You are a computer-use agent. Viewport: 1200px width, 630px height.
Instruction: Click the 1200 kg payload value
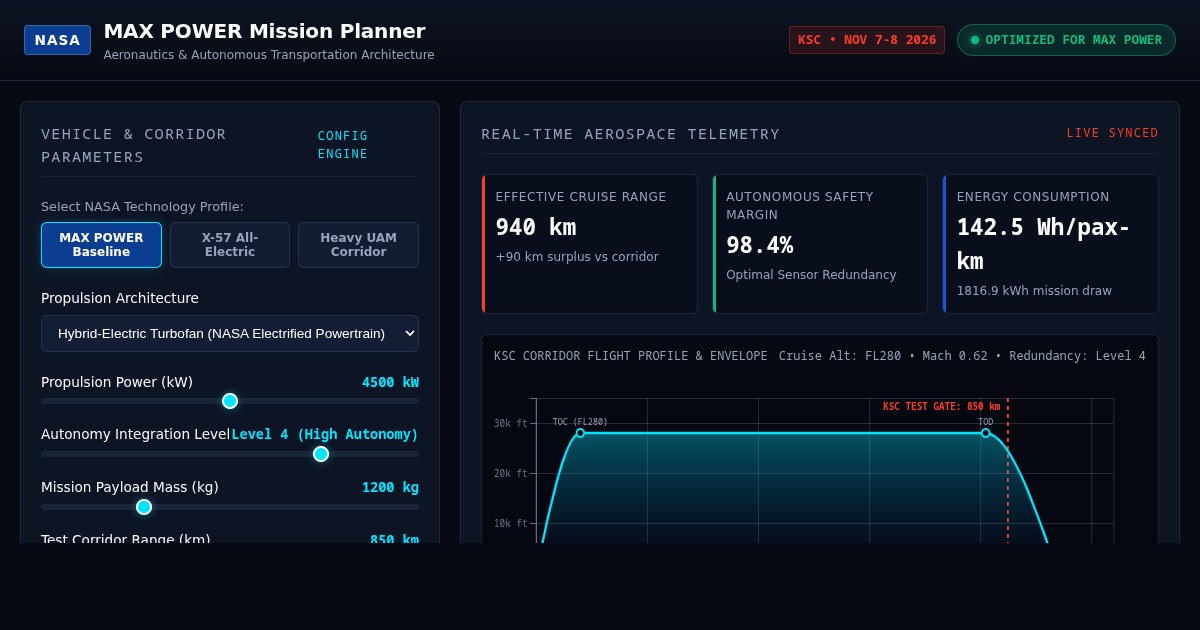pyautogui.click(x=390, y=487)
